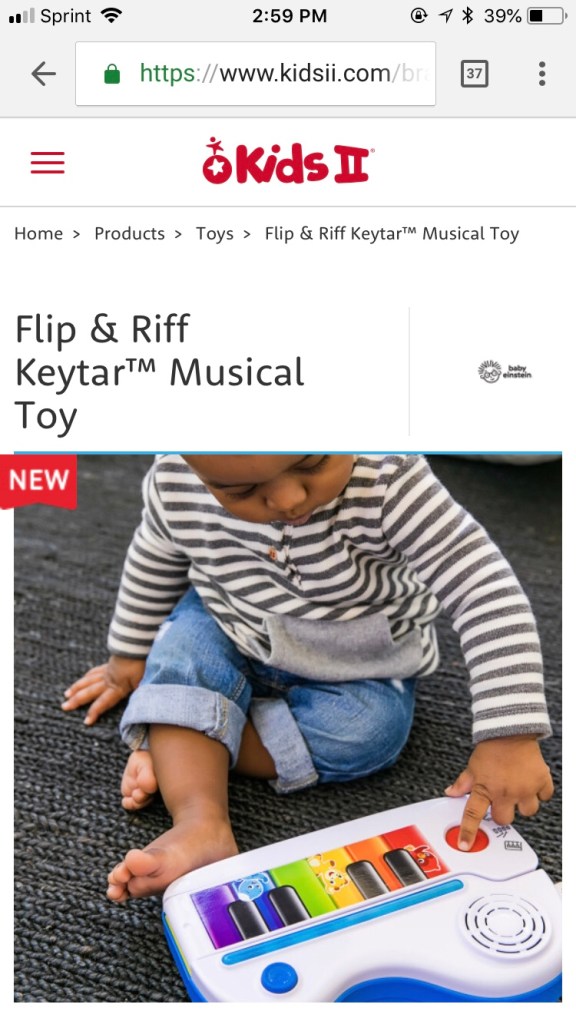This screenshot has height=1024, width=576.
Task: Go to the Toys breadcrumb
Action: pyautogui.click(x=215, y=234)
